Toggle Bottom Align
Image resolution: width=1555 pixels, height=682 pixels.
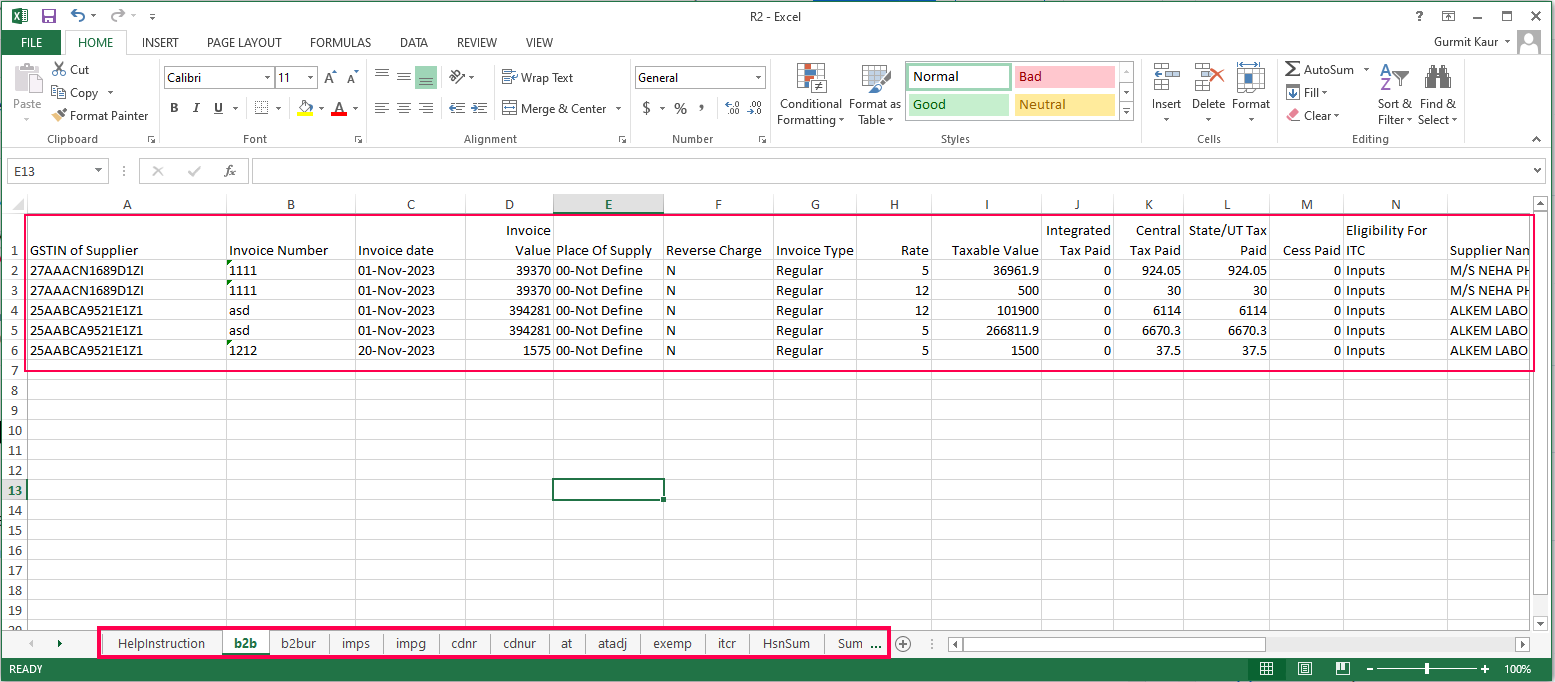tap(426, 77)
